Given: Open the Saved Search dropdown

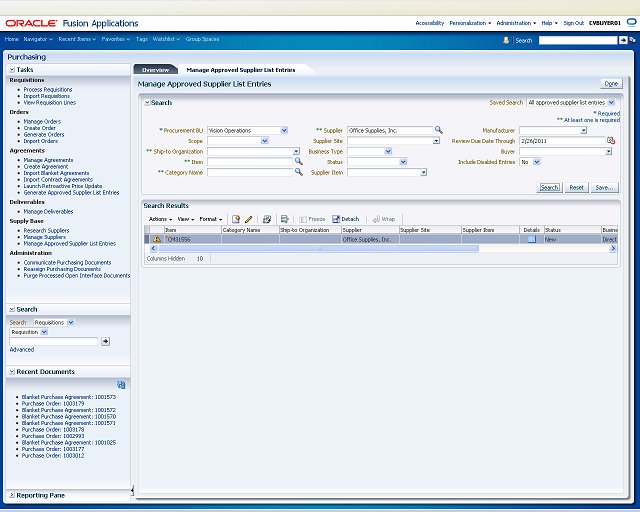Looking at the screenshot, I should (611, 102).
